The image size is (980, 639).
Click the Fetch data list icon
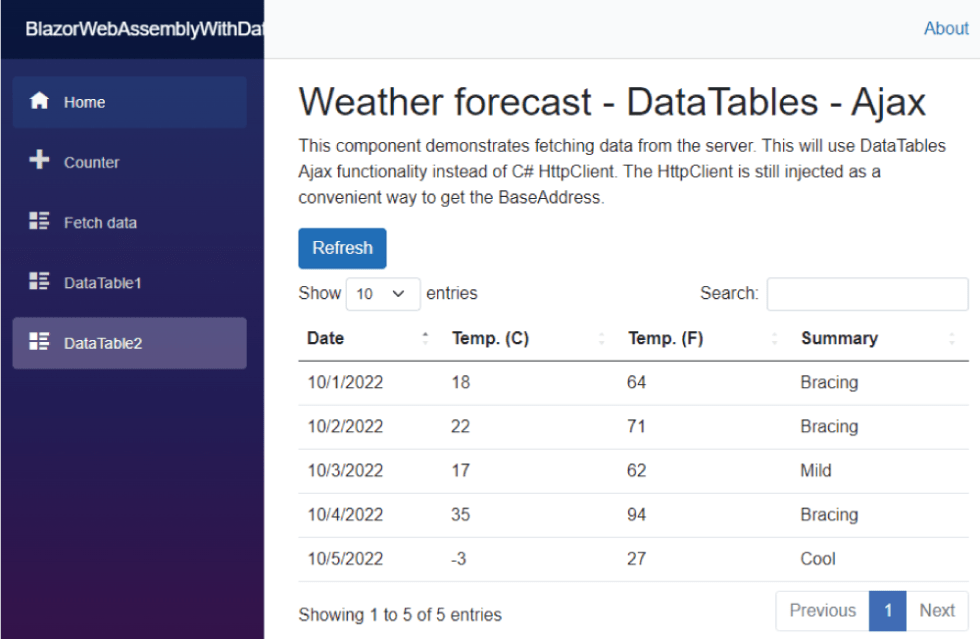[x=38, y=221]
